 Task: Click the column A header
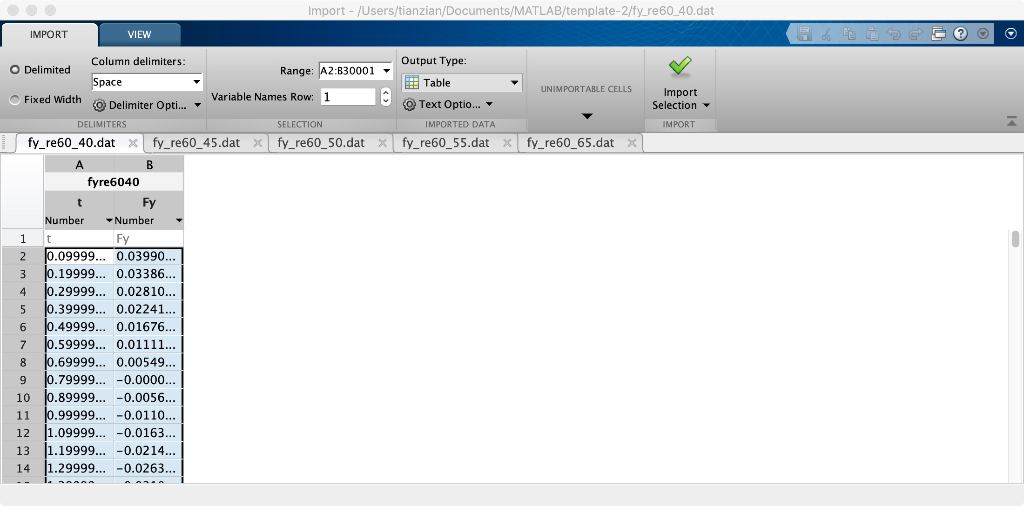point(79,165)
